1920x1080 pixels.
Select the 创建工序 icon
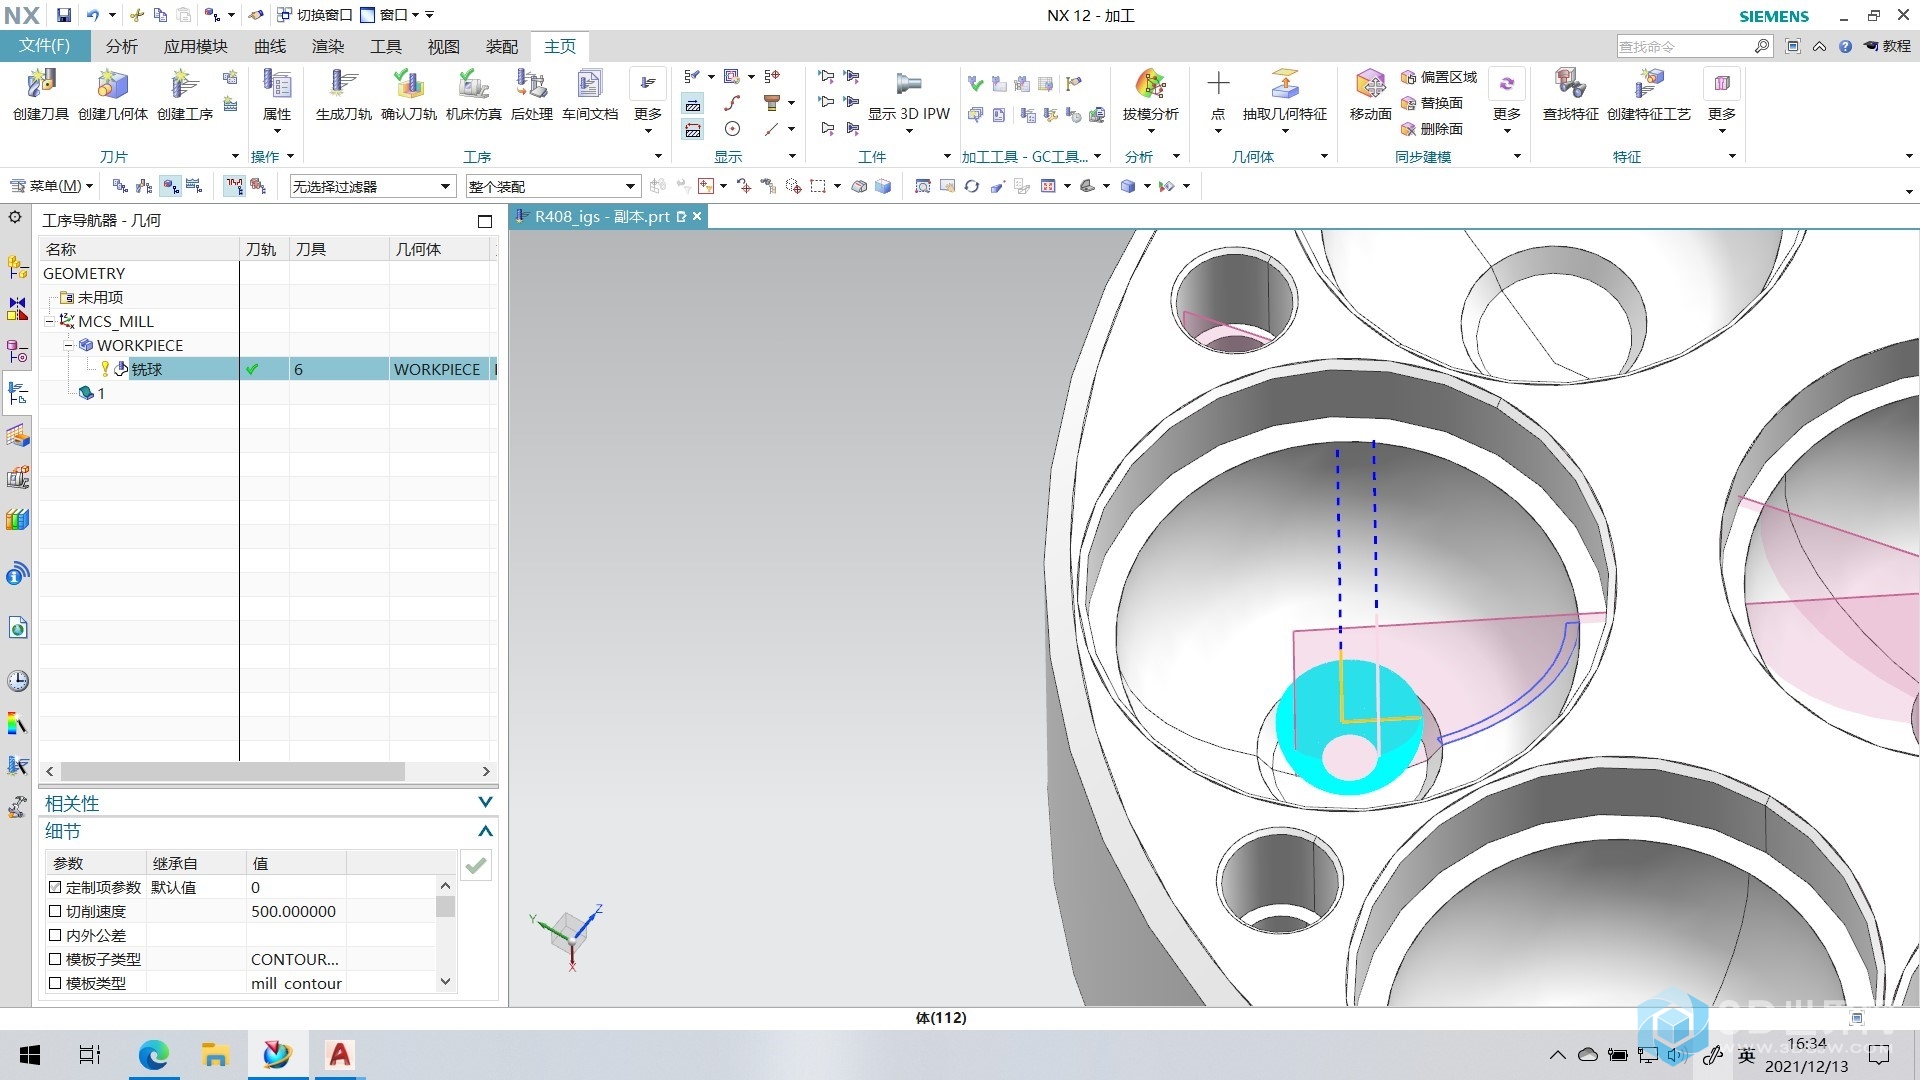[x=184, y=85]
